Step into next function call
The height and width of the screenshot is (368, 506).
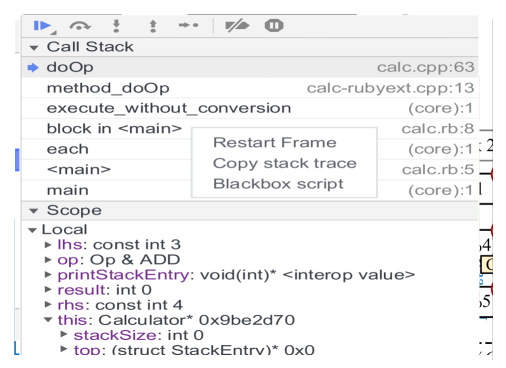point(116,26)
